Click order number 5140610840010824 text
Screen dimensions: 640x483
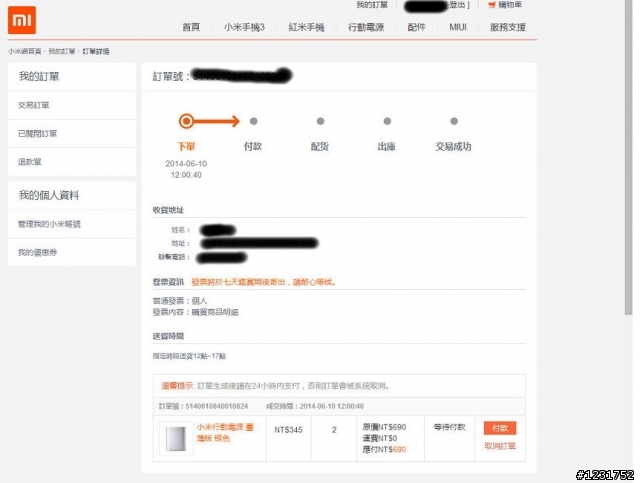(217, 406)
